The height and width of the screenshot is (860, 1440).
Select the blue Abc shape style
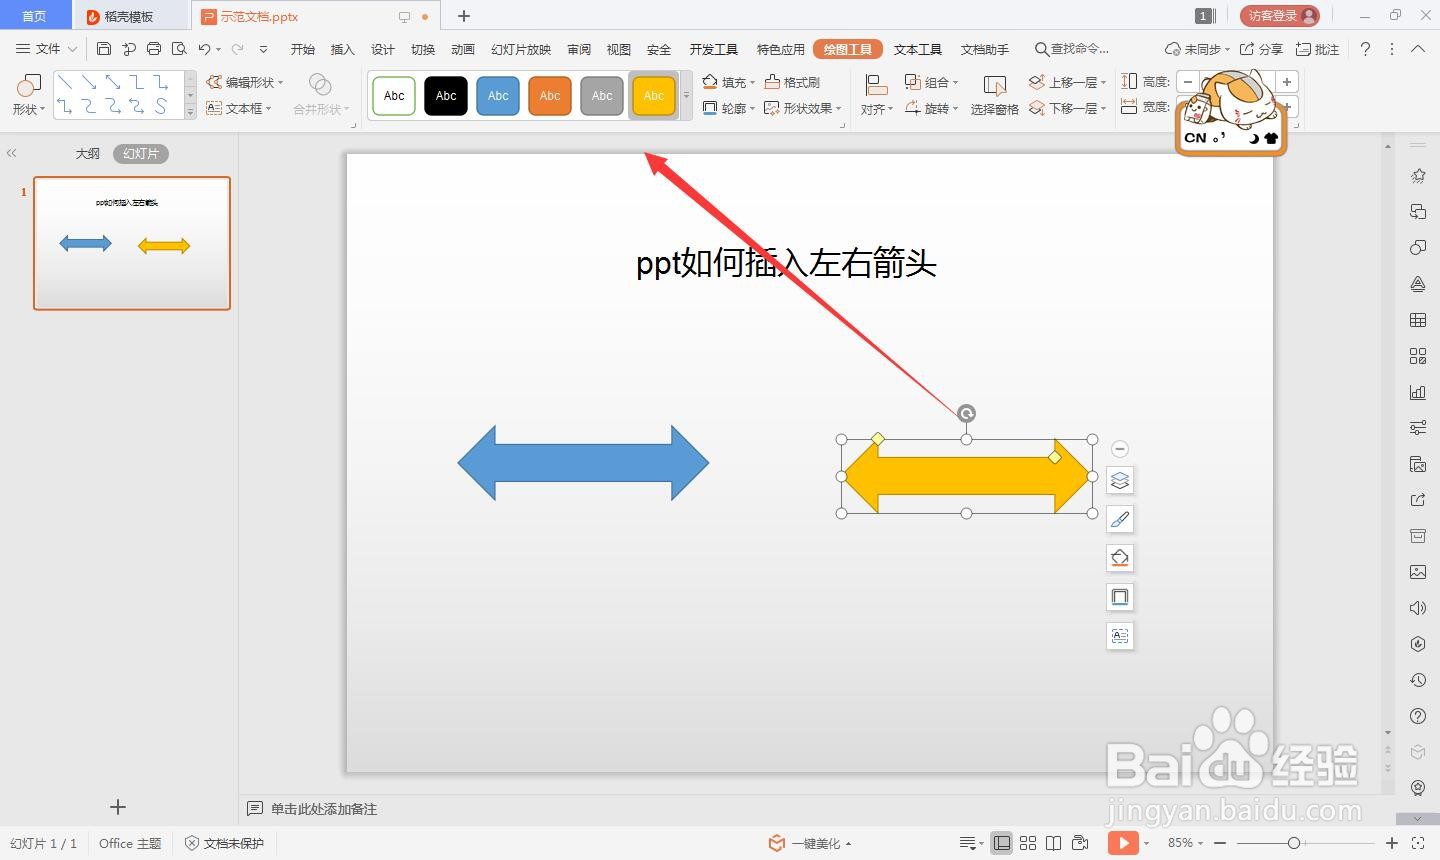498,96
